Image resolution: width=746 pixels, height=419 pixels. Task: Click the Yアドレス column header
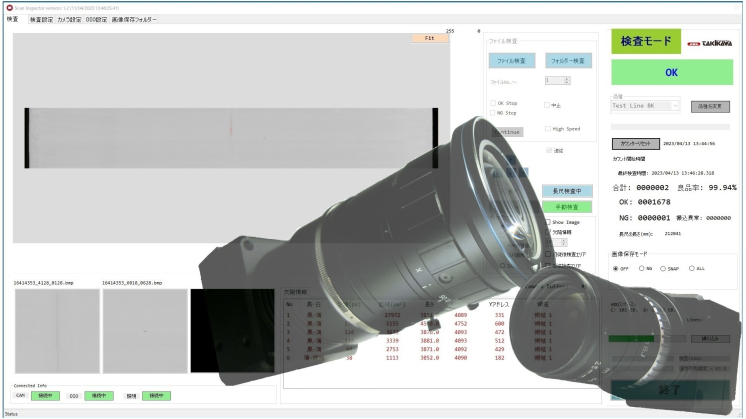click(x=499, y=304)
